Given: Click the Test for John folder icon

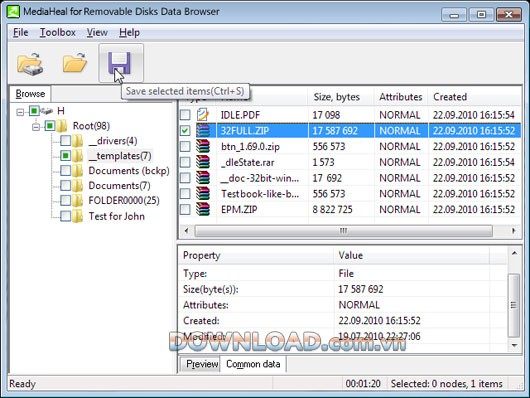Looking at the screenshot, I should [77, 216].
